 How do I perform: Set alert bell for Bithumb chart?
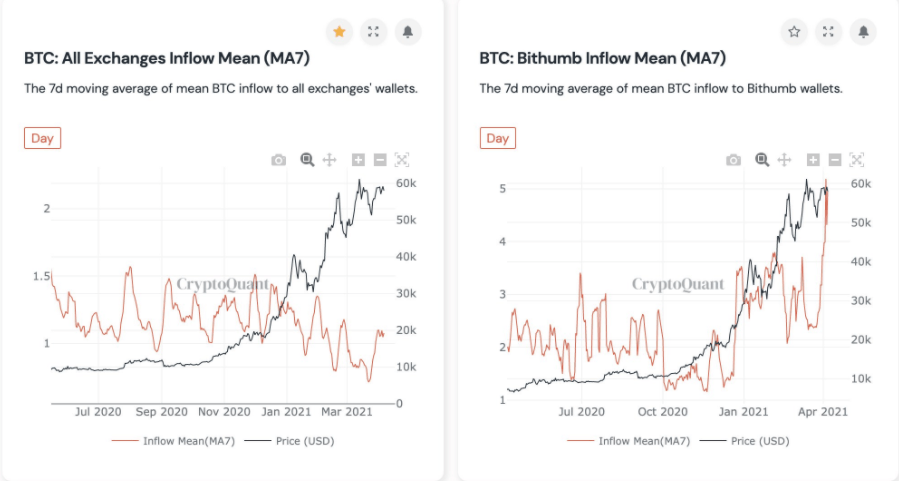tap(863, 32)
